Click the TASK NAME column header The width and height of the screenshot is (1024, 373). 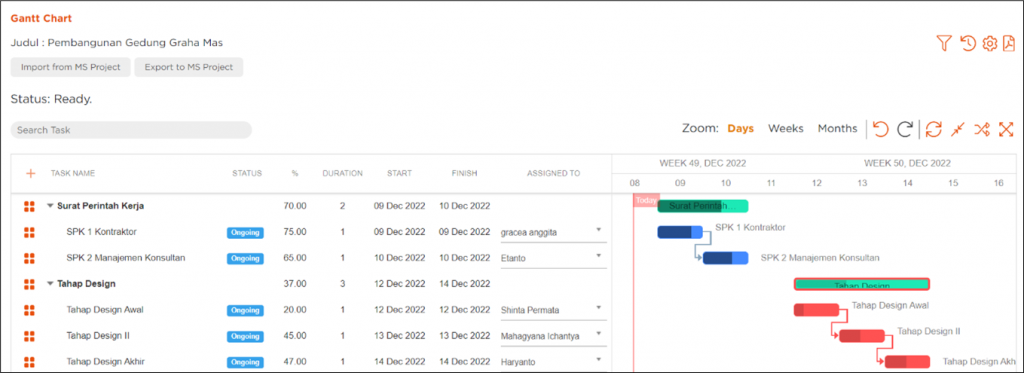[73, 173]
